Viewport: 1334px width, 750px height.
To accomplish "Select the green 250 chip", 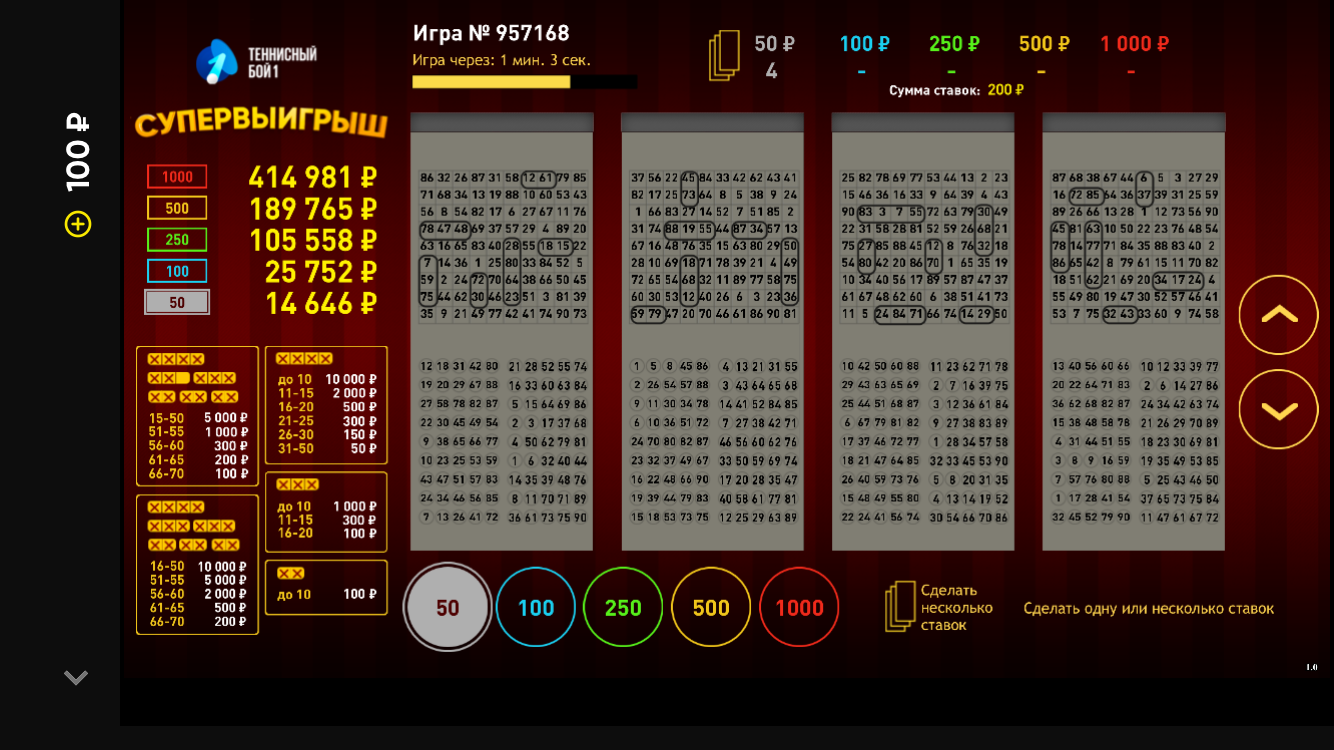I will pyautogui.click(x=623, y=607).
